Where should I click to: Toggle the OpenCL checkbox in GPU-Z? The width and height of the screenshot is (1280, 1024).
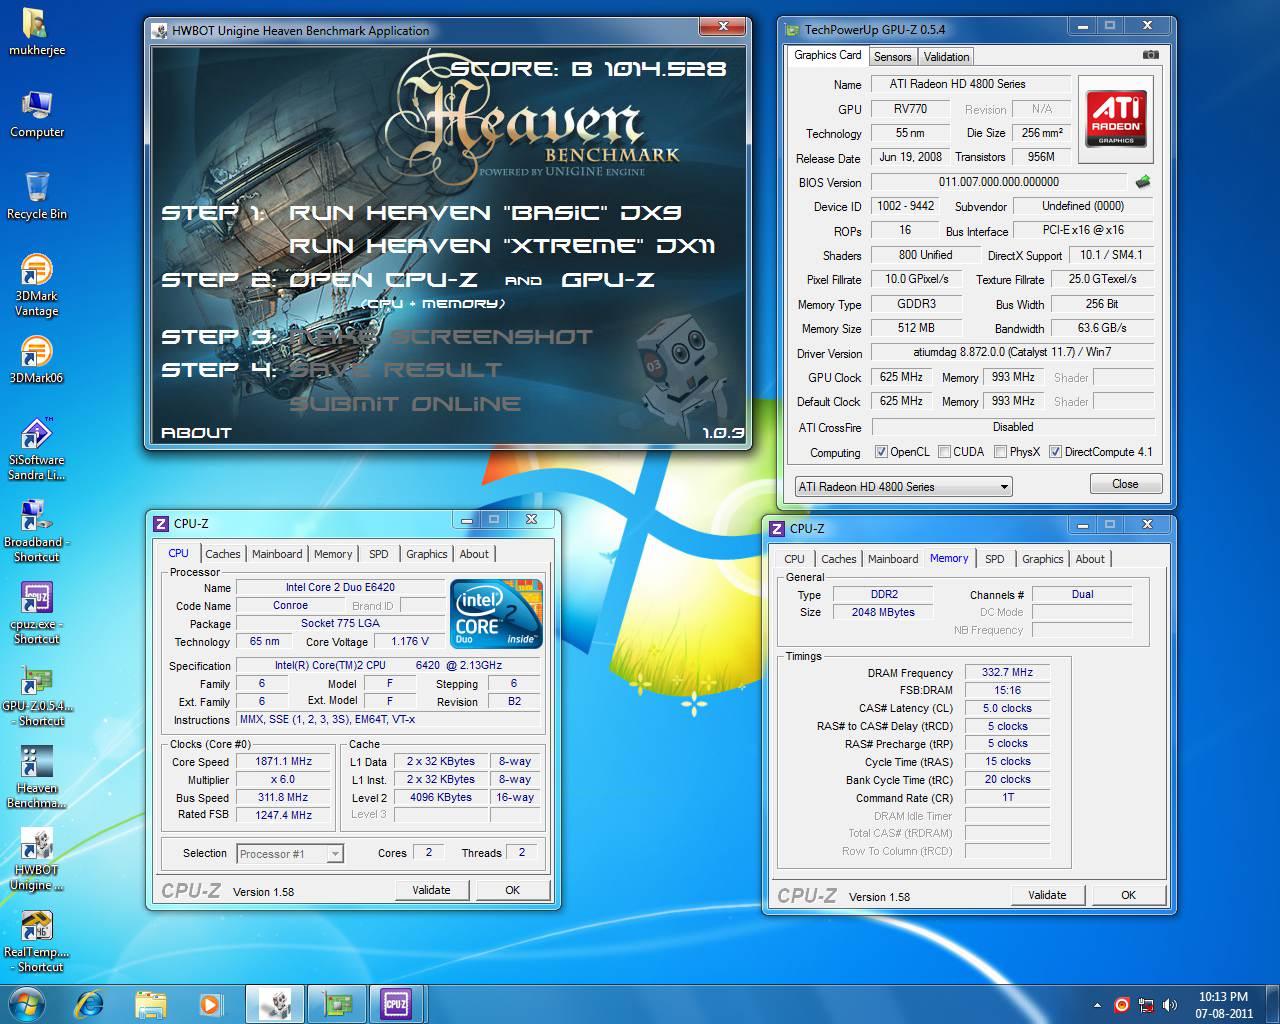click(x=881, y=452)
